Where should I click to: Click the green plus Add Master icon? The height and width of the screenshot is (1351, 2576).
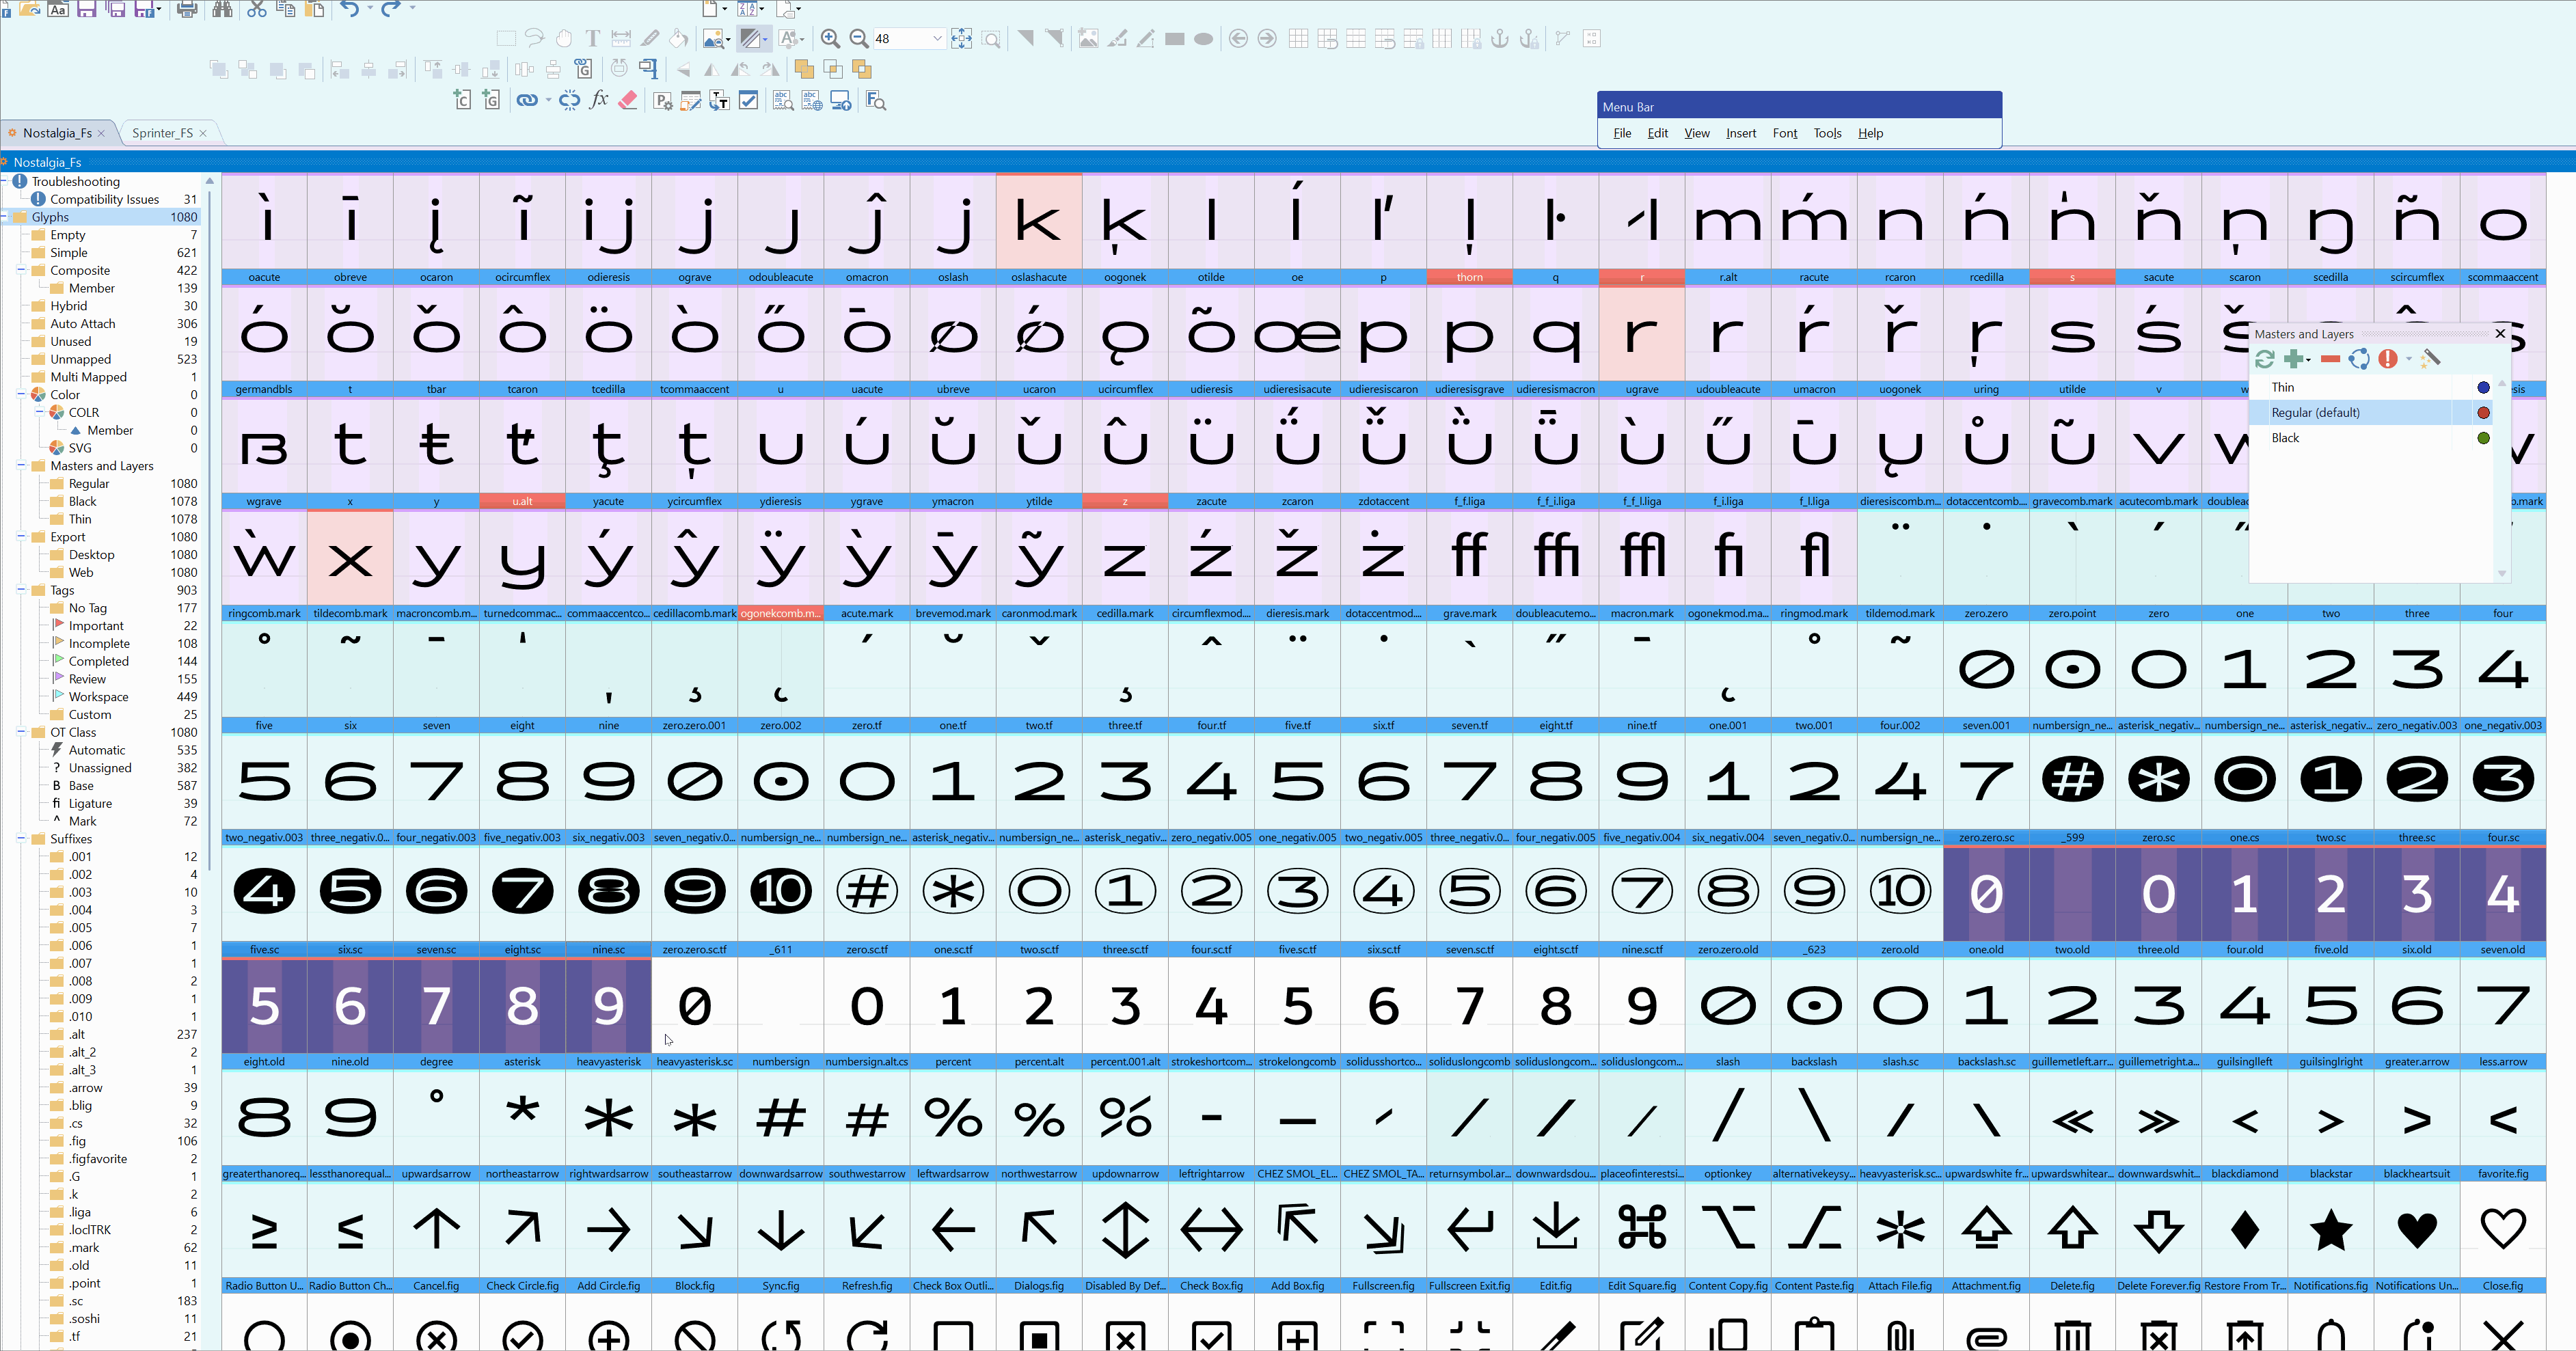[2295, 359]
